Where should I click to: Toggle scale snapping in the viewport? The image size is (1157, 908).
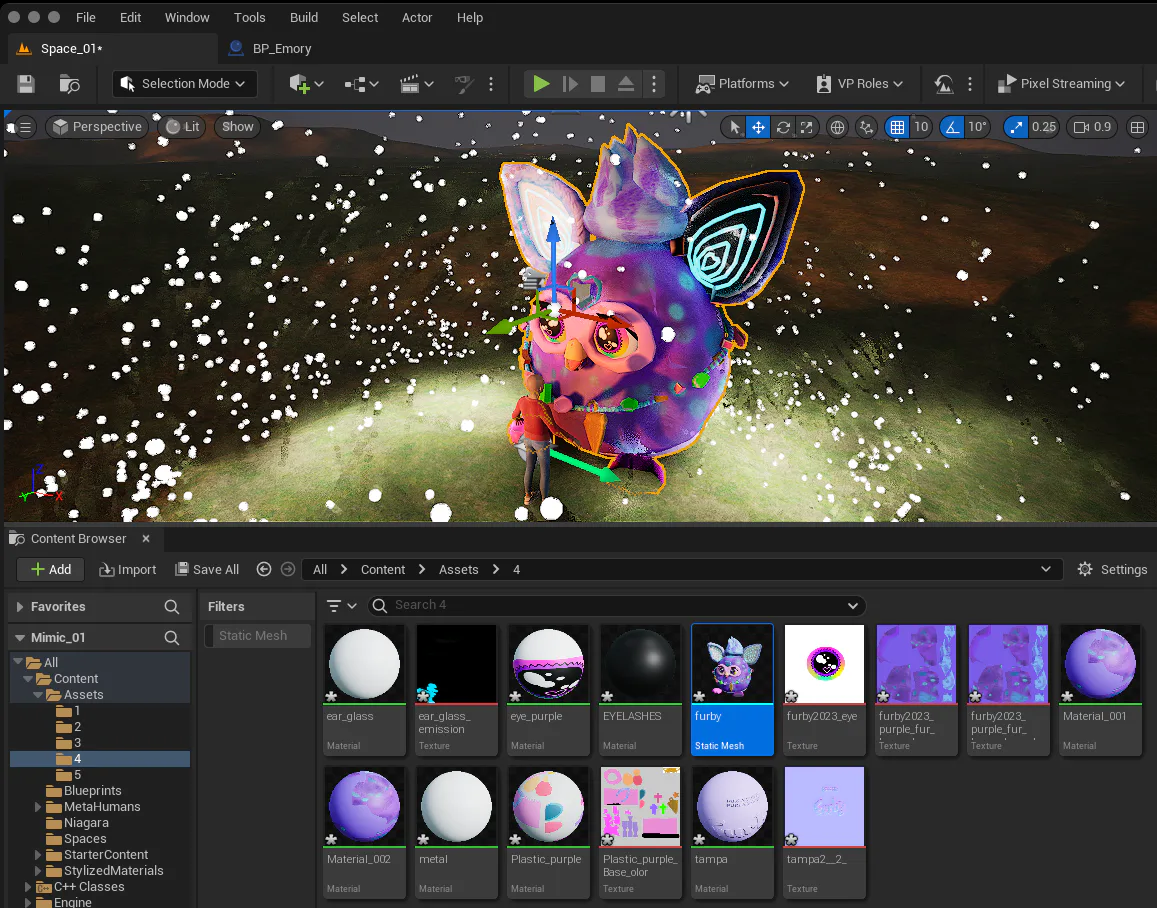click(1017, 127)
